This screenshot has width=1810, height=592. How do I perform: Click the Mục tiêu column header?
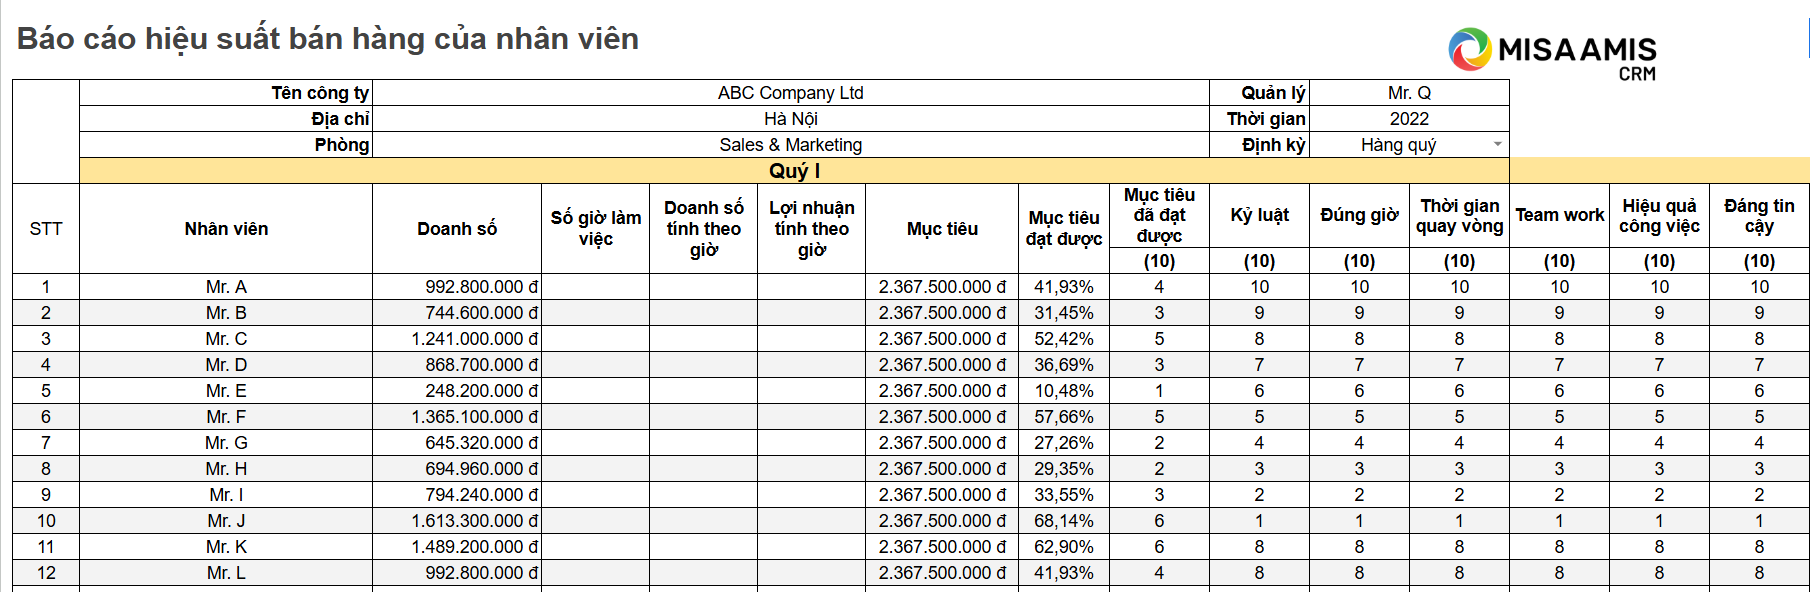pyautogui.click(x=942, y=229)
